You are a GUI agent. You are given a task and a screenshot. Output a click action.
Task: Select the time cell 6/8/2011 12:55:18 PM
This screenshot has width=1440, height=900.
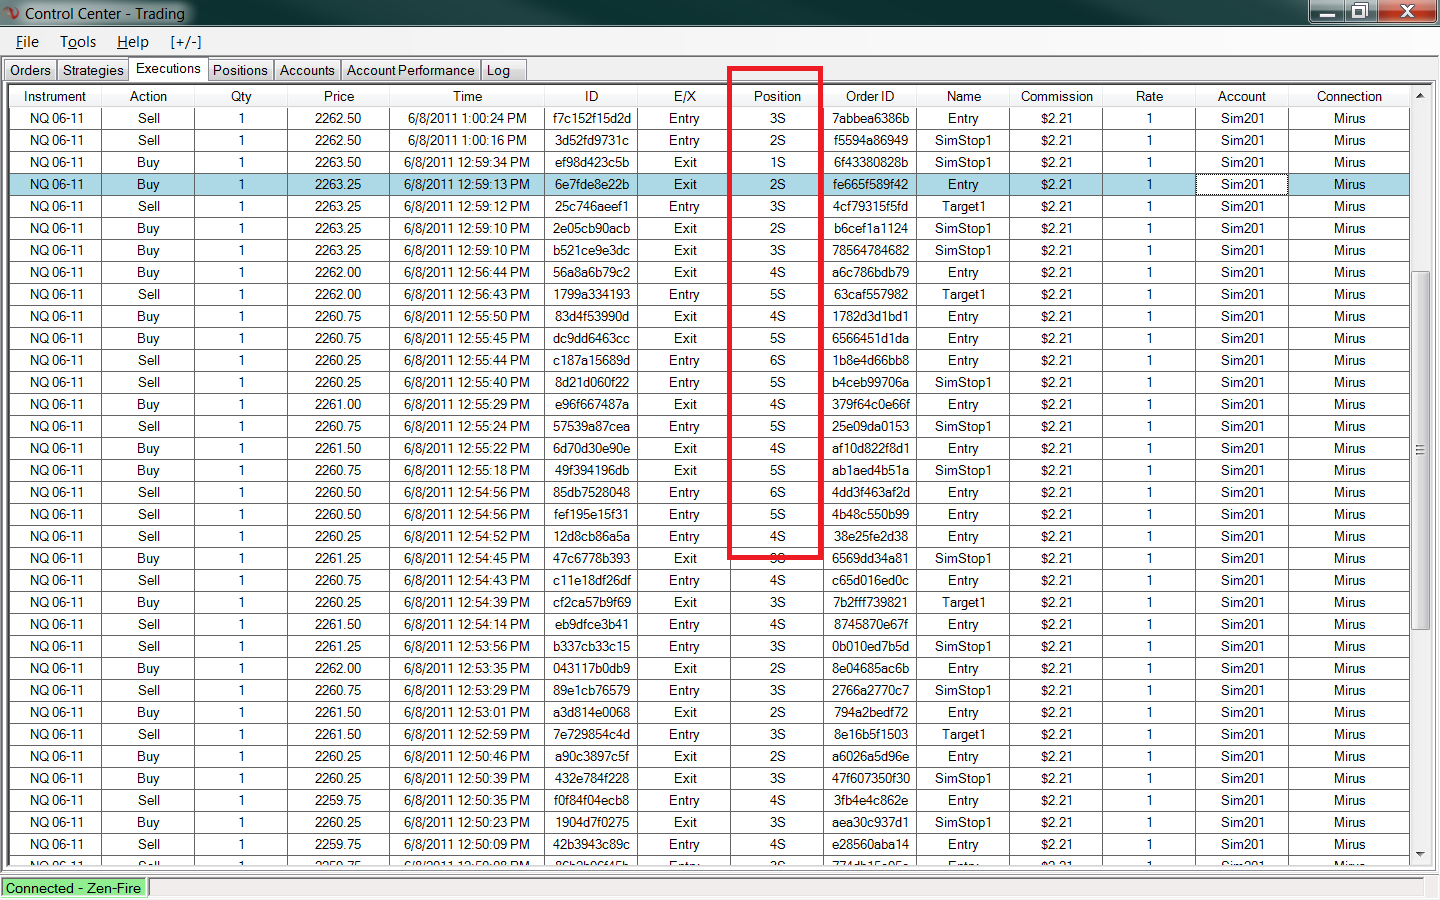[467, 470]
